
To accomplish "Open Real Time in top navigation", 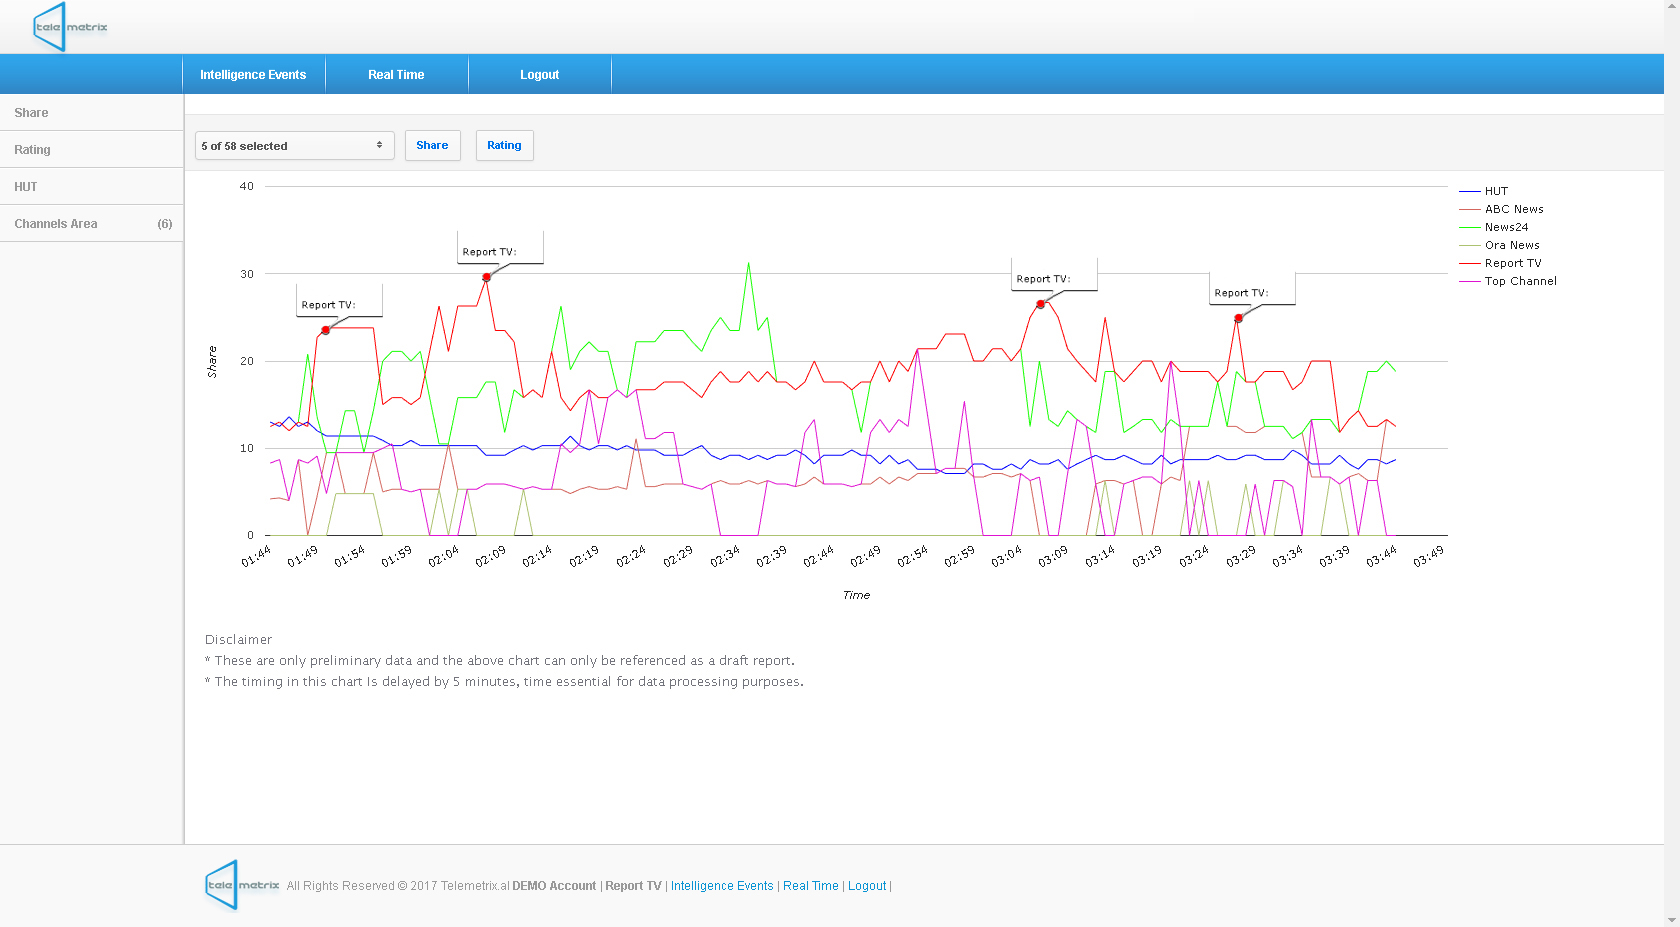I will 396,75.
